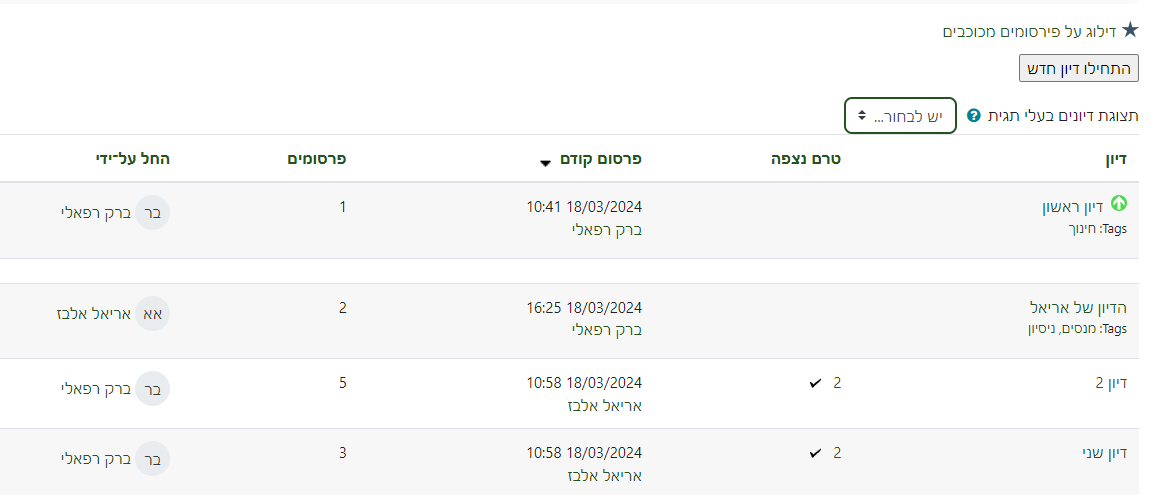Mark דיון שני posts as read checkmark
This screenshot has width=1160, height=495.
[815, 453]
